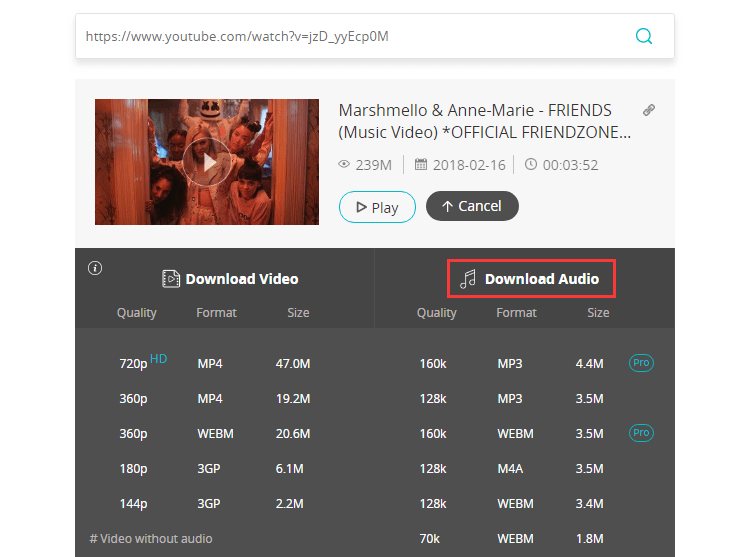Click the Cancel button
Screen dimensions: 750x557
(472, 206)
